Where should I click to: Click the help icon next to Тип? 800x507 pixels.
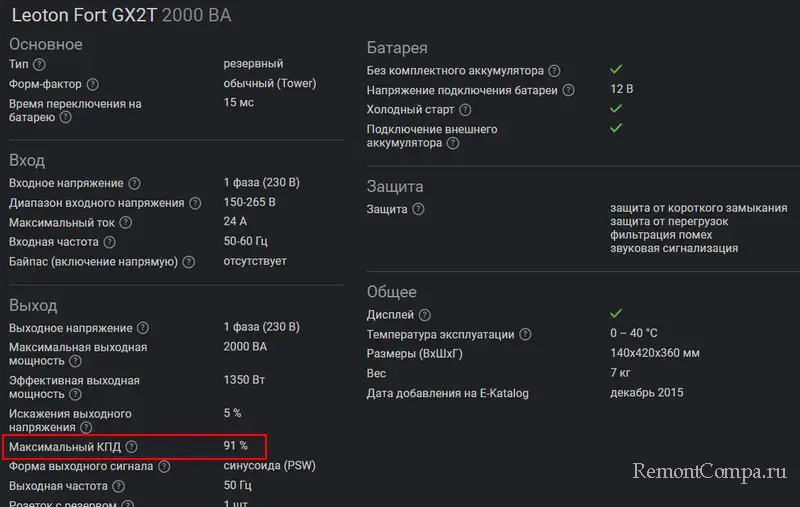(x=39, y=65)
